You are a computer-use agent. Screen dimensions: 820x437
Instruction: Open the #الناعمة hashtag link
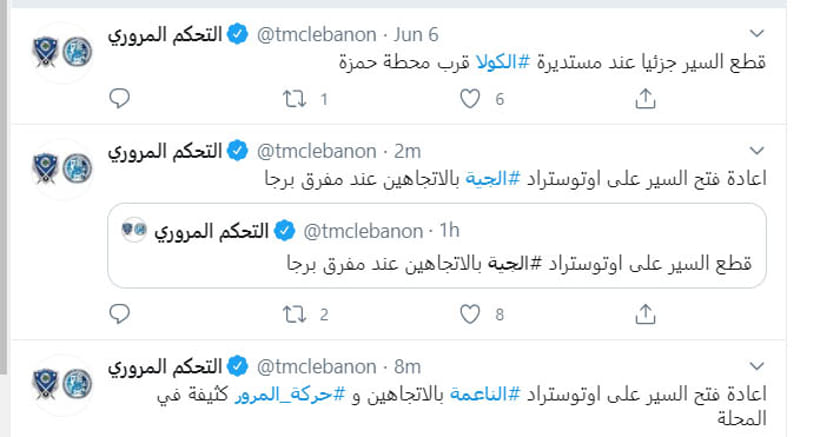pos(485,394)
